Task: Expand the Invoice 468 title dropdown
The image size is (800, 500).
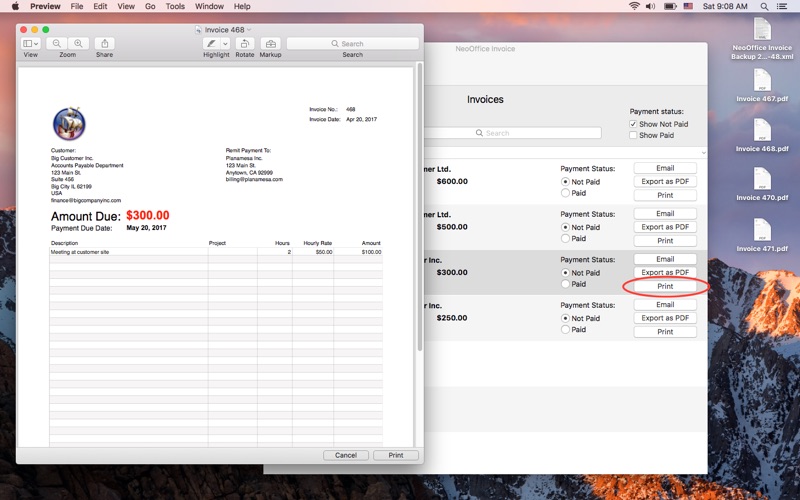Action: click(x=249, y=30)
